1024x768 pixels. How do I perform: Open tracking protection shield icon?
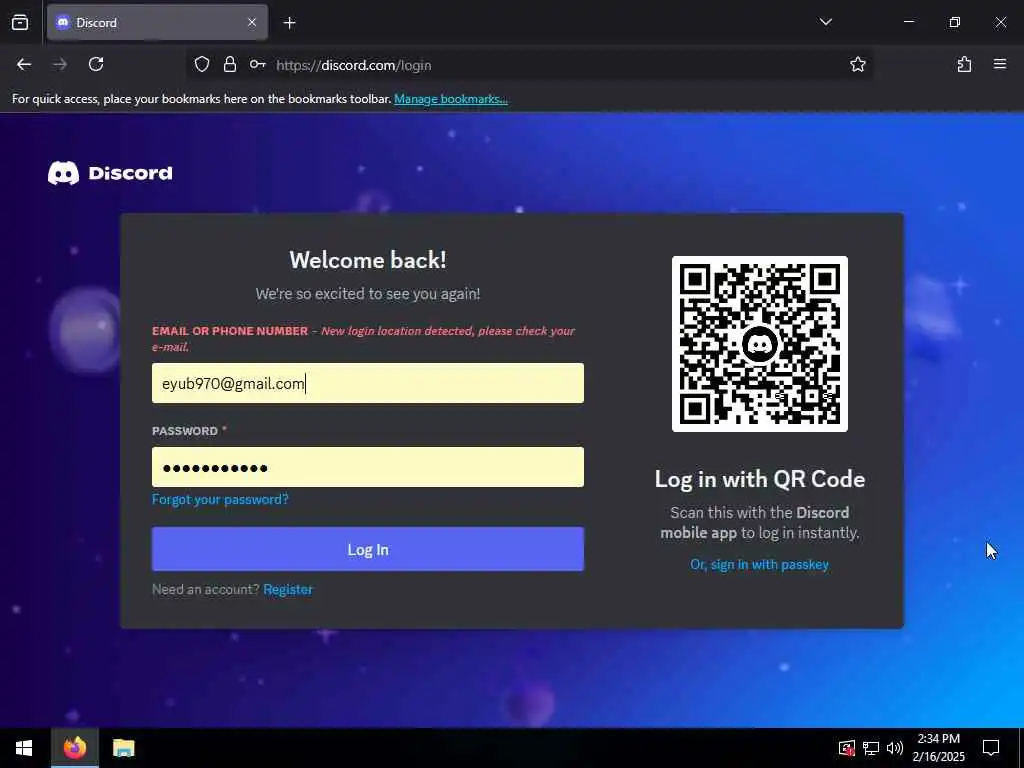[x=202, y=64]
